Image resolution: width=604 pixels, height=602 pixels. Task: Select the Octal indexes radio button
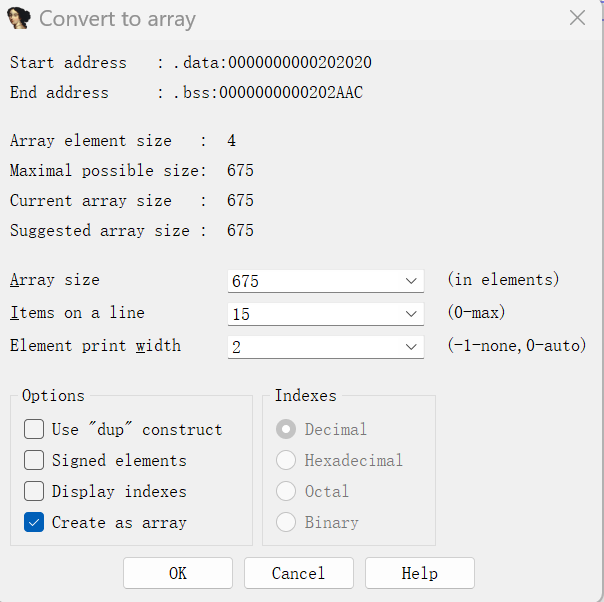(x=286, y=491)
